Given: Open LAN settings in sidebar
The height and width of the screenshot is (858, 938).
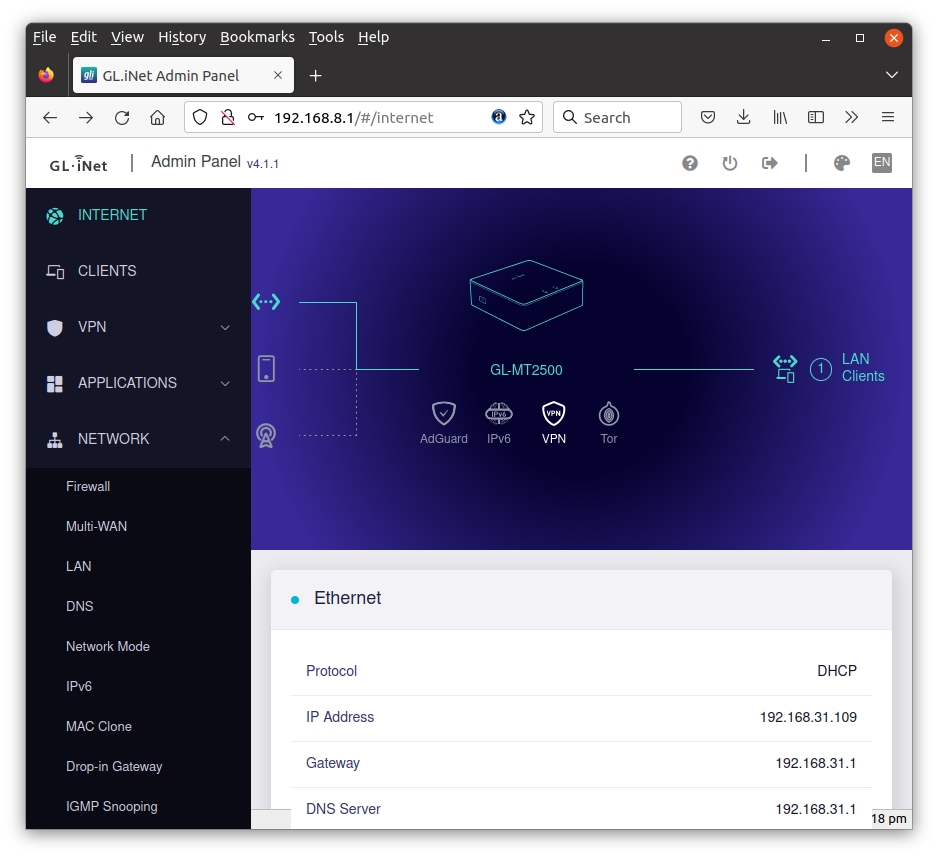Looking at the screenshot, I should click(x=78, y=567).
